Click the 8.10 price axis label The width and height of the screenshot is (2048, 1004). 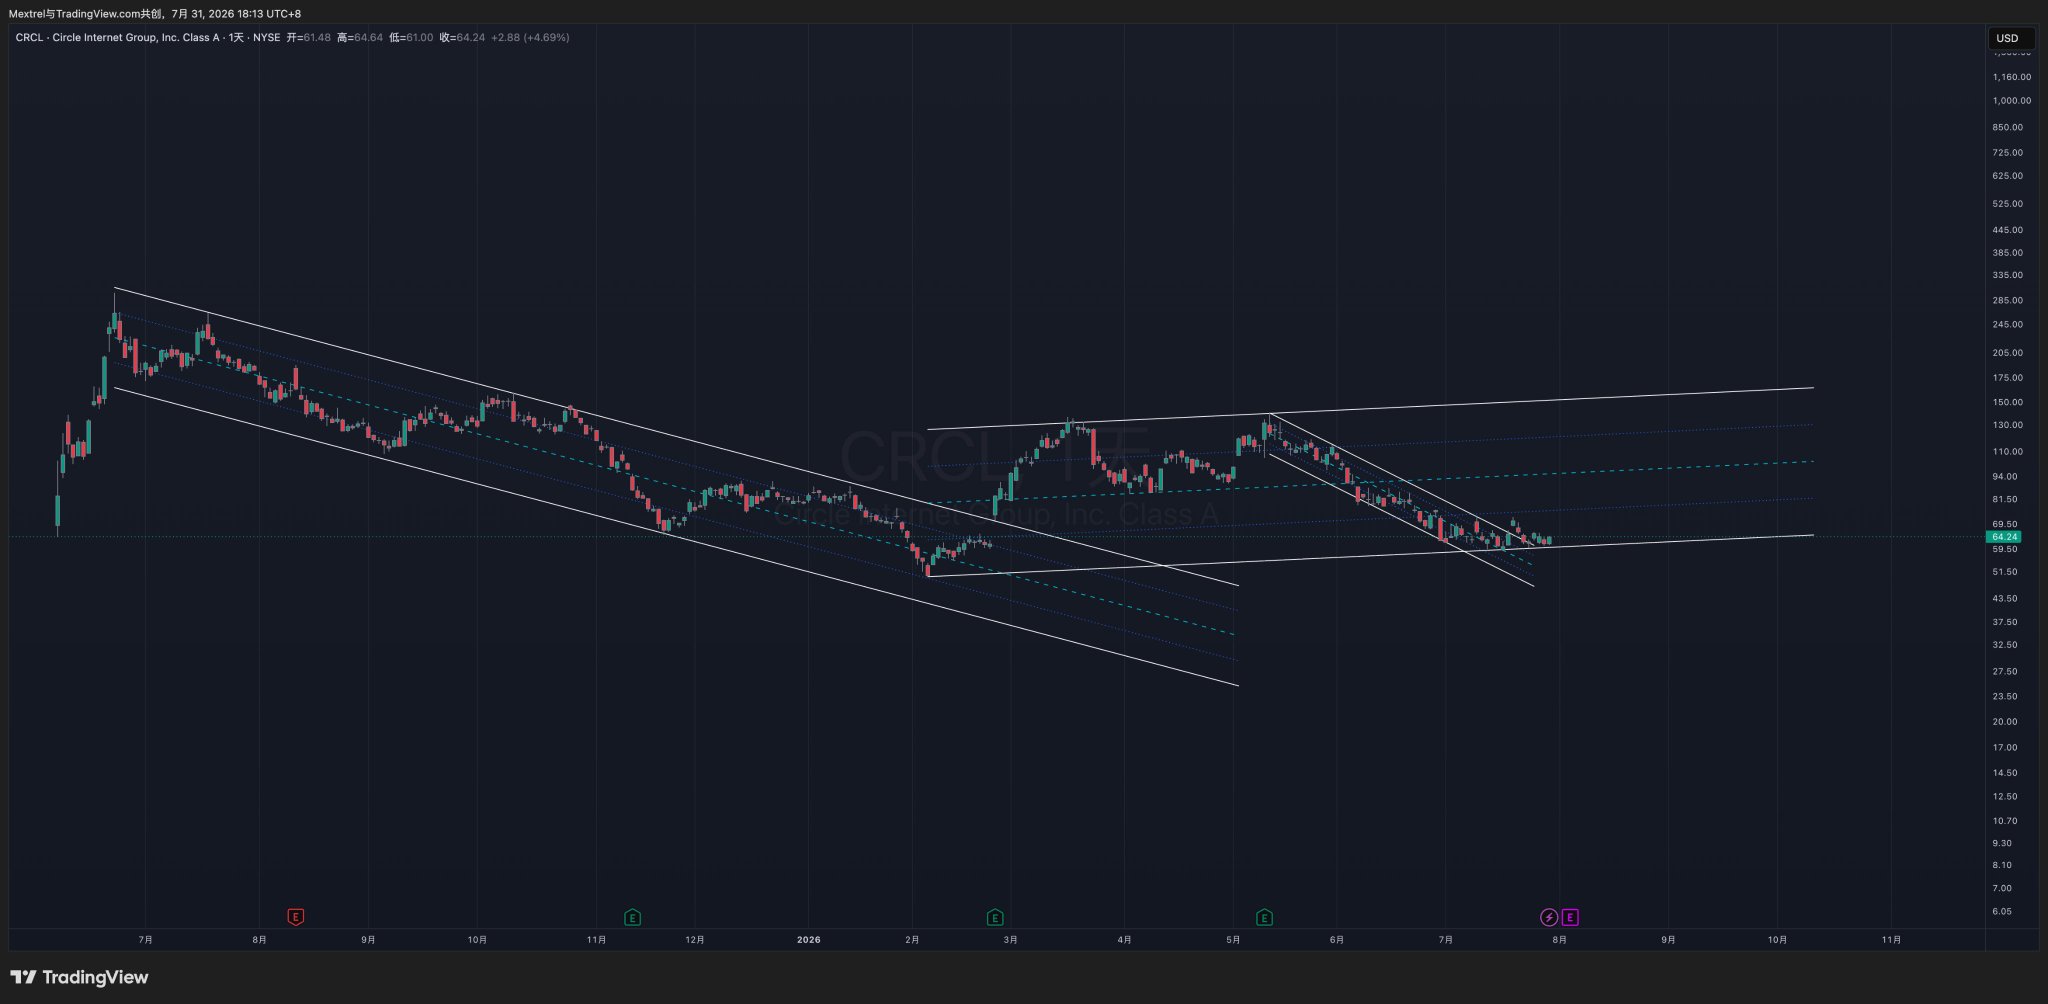pyautogui.click(x=2002, y=865)
